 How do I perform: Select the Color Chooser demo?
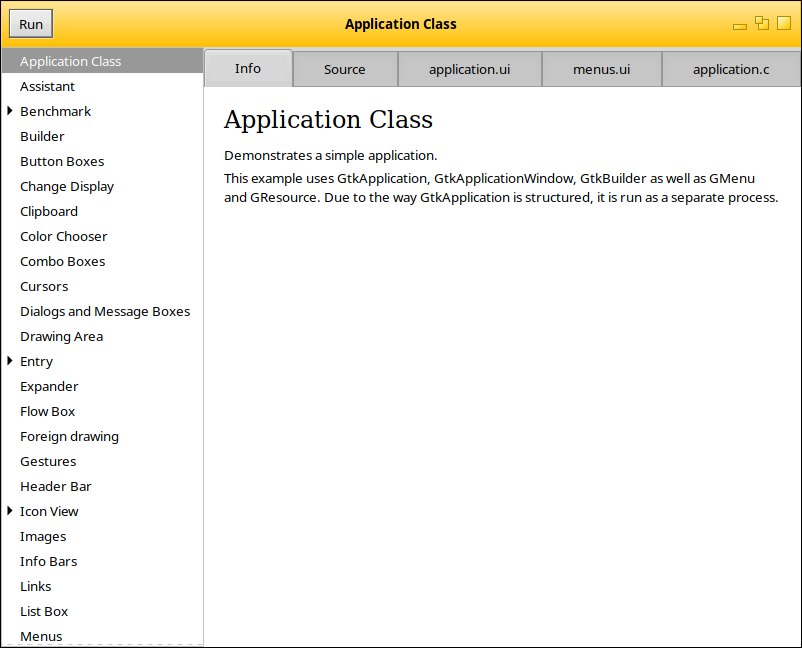point(102,237)
